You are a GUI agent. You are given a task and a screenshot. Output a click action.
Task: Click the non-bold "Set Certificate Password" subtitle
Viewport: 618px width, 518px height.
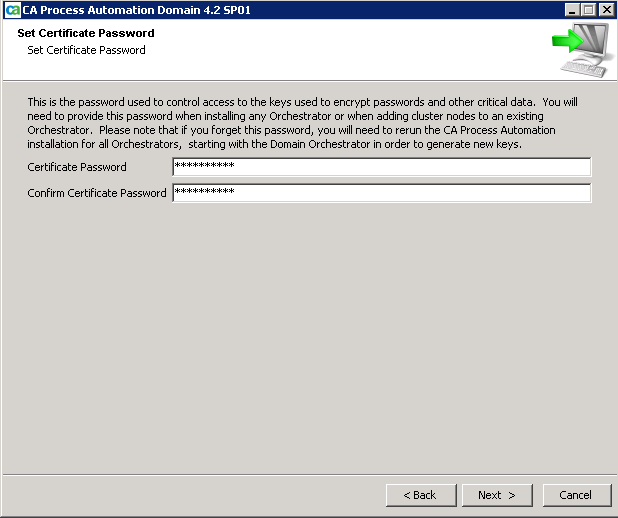(x=86, y=50)
